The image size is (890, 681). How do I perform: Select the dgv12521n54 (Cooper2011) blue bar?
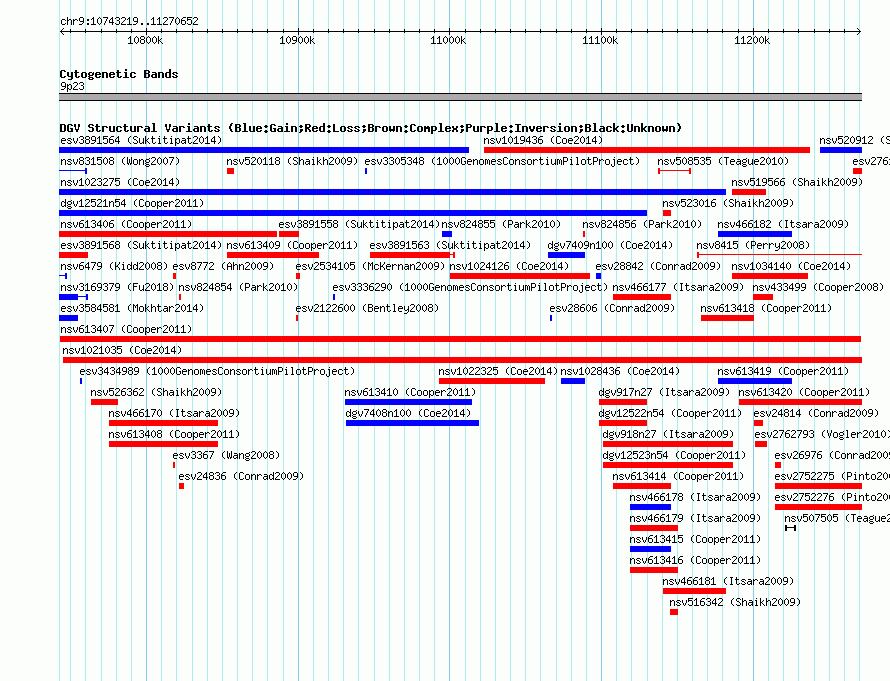[x=353, y=213]
